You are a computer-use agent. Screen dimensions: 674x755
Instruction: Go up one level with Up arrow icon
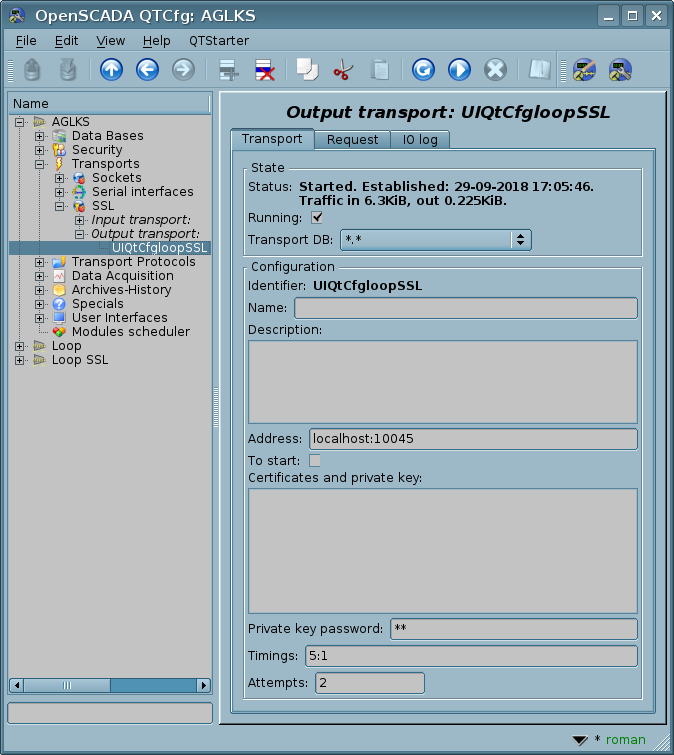click(x=111, y=70)
